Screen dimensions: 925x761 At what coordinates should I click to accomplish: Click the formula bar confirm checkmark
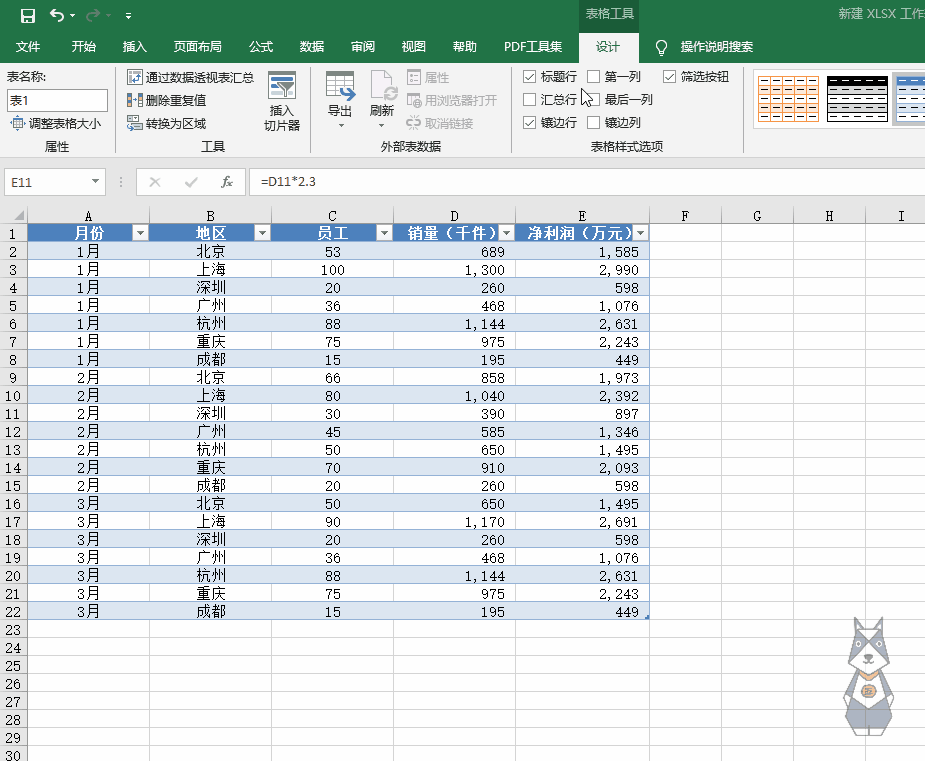coord(191,182)
